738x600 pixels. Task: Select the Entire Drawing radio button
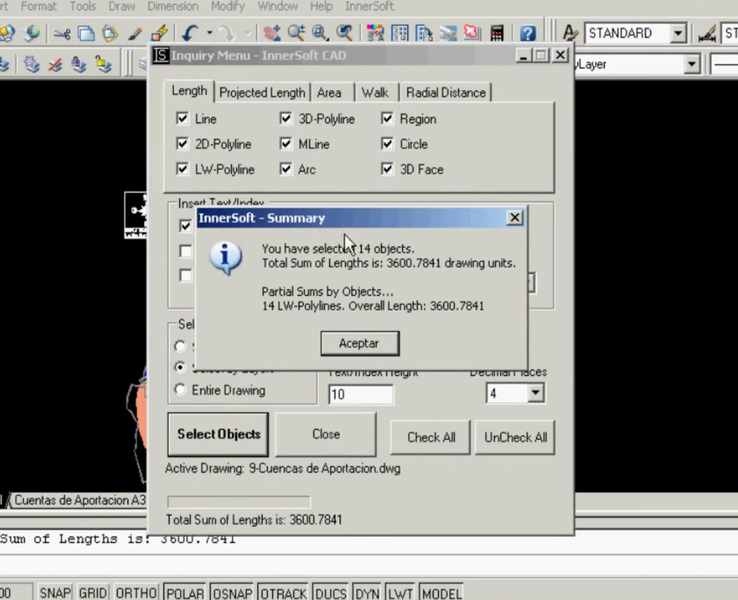[x=180, y=390]
